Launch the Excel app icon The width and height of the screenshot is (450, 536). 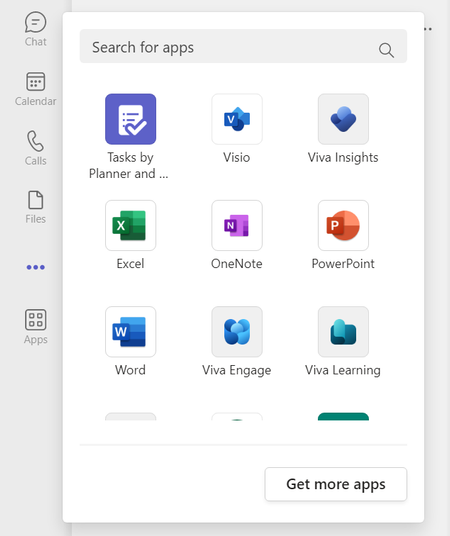pyautogui.click(x=131, y=225)
